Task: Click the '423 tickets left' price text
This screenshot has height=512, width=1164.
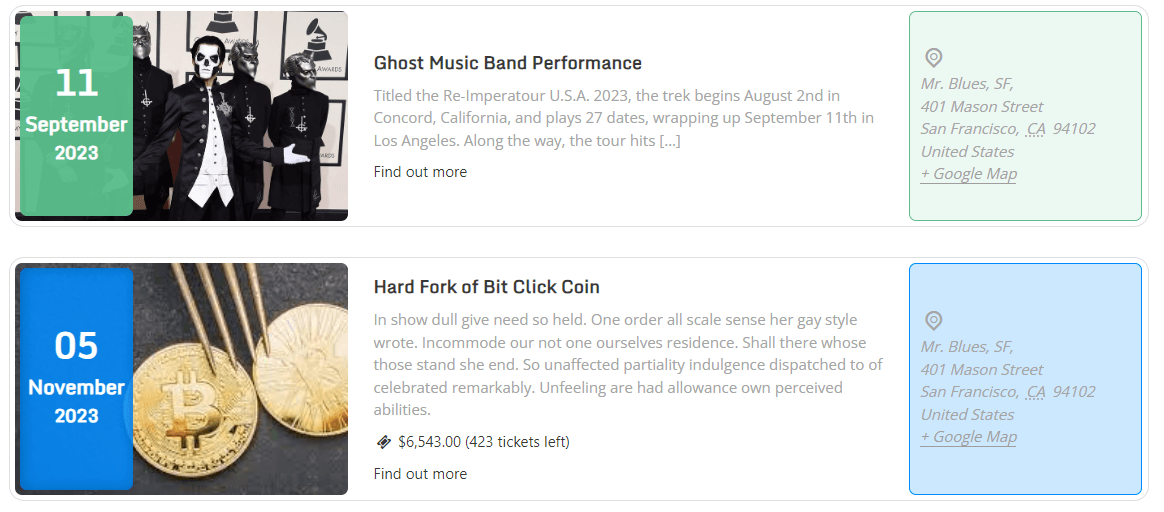Action: tap(518, 442)
